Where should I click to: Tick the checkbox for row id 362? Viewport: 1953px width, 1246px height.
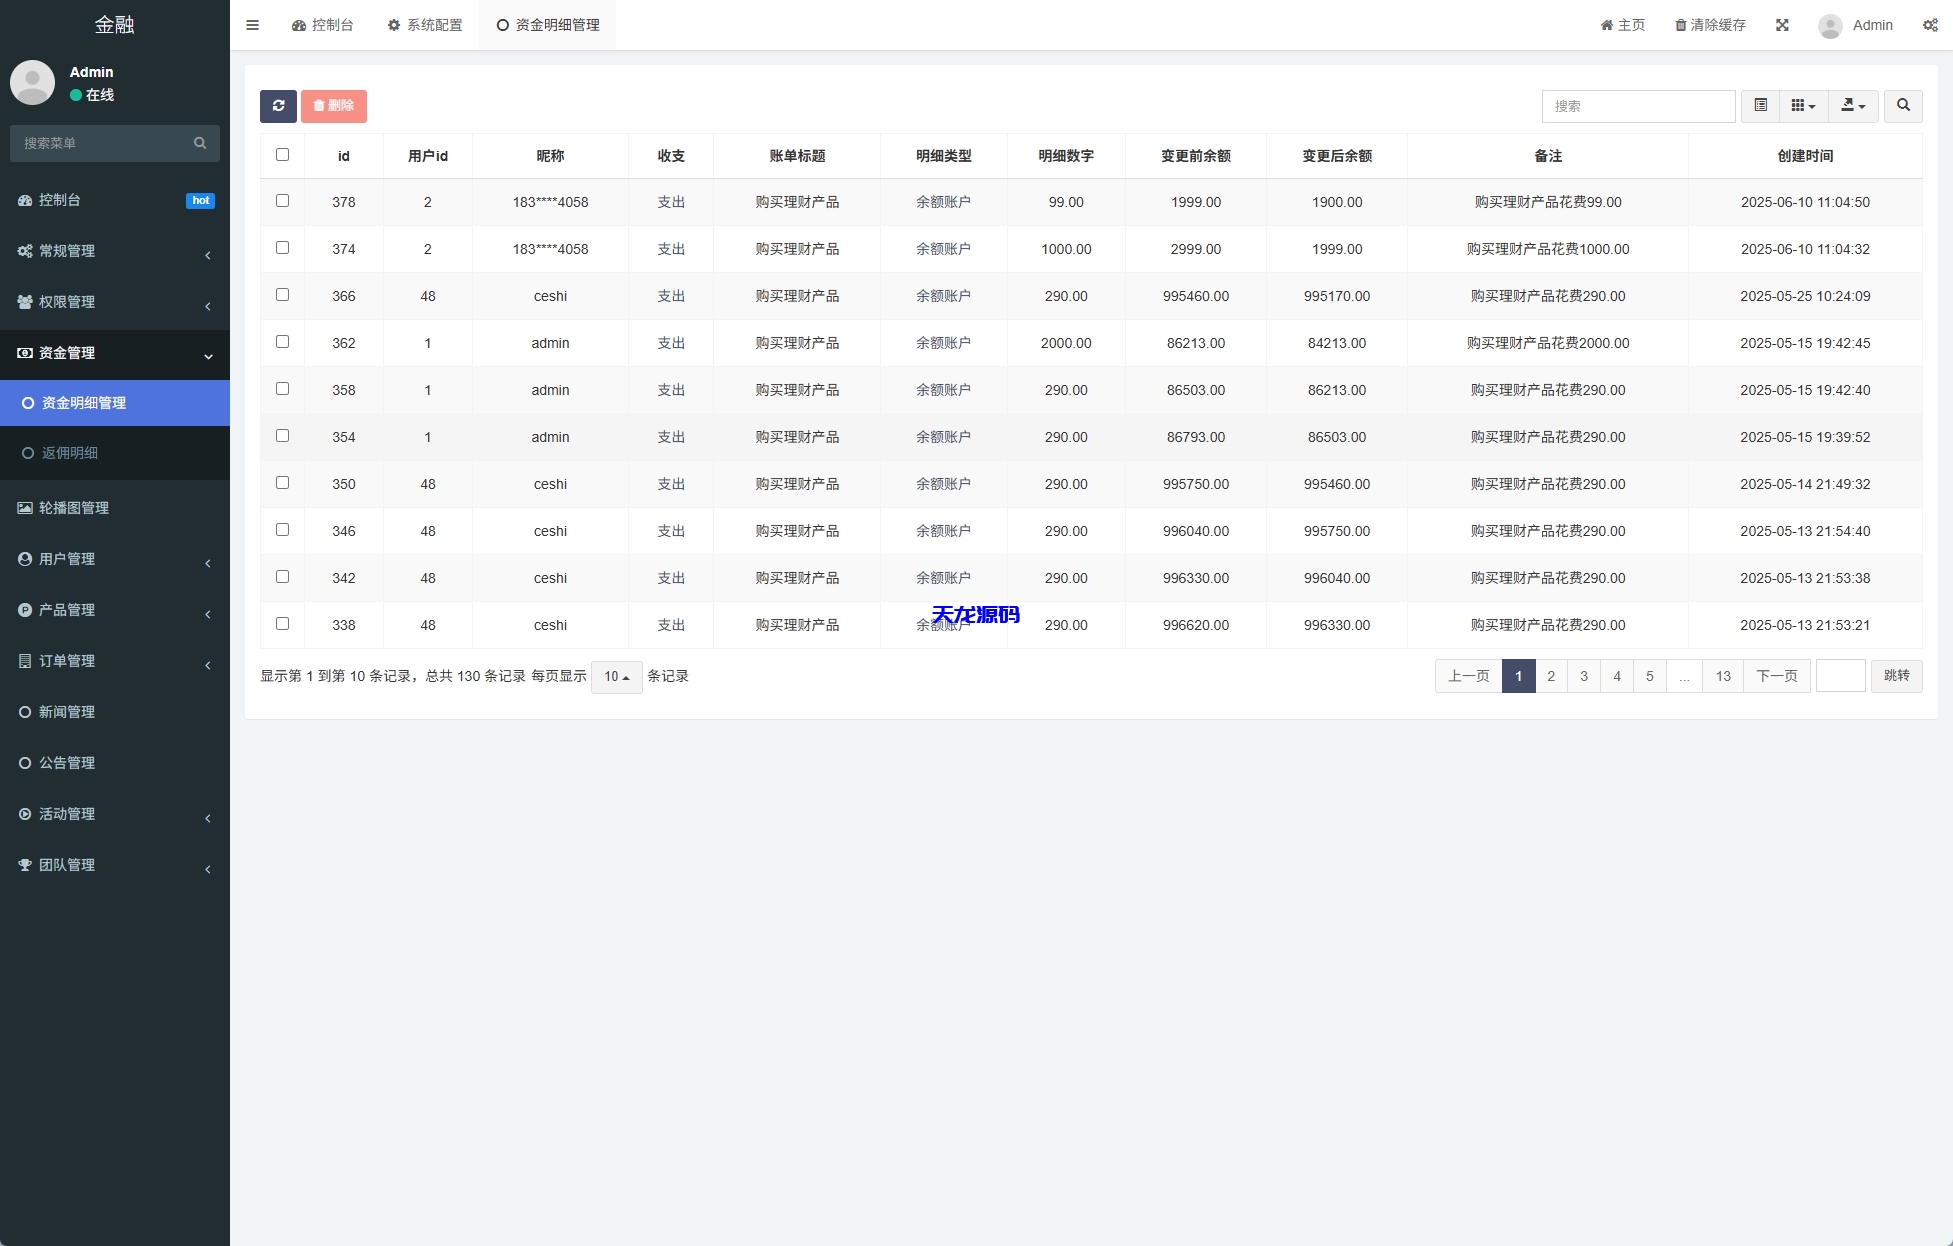click(x=282, y=342)
